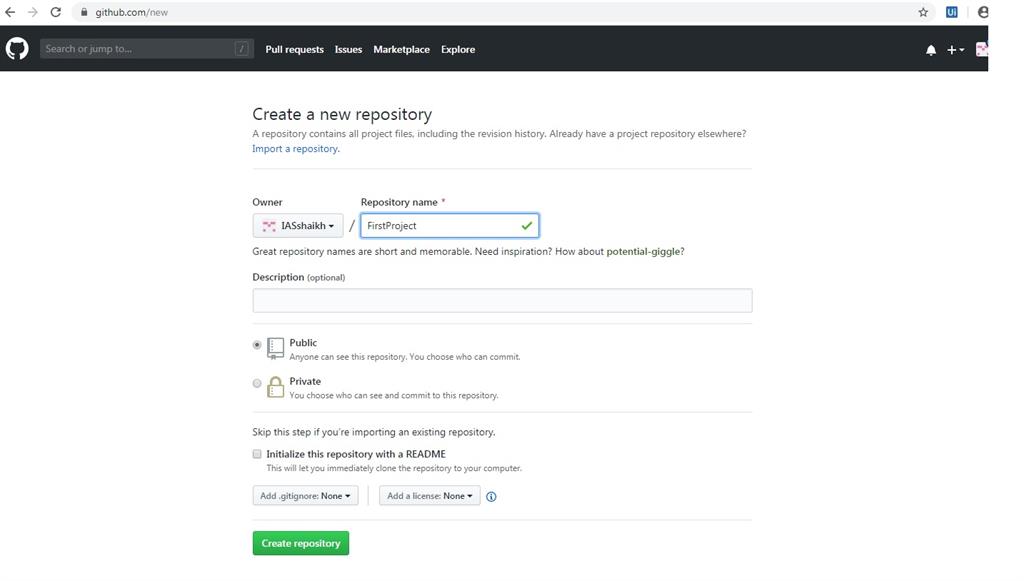Expand the IASshaikh owner dropdown

[x=298, y=225]
